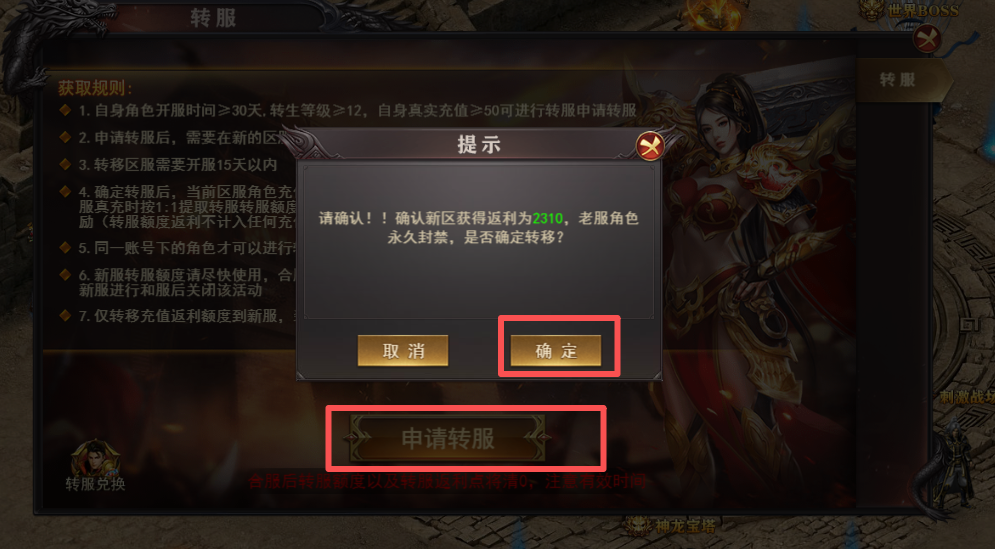Click the green 2310 rebate amount
995x549 pixels.
pos(548,218)
